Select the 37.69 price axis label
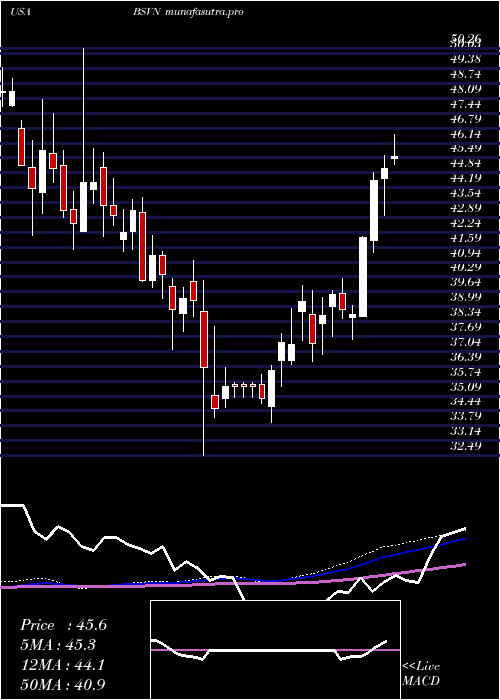The image size is (500, 700). click(x=466, y=327)
